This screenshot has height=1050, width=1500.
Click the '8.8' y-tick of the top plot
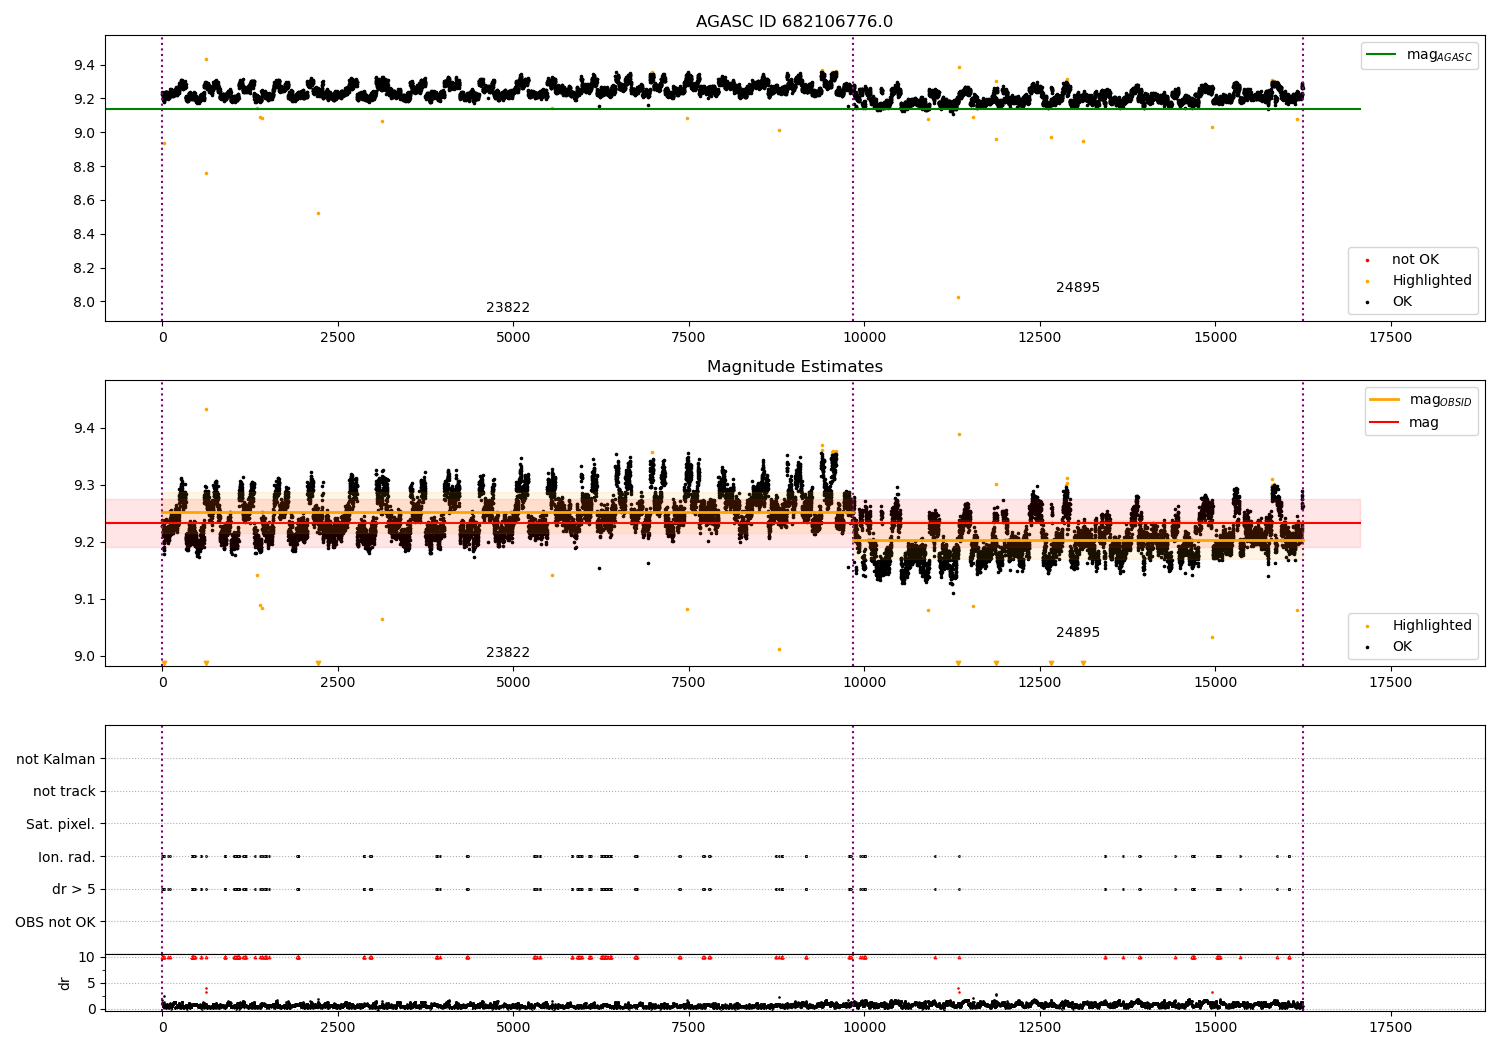(x=84, y=167)
